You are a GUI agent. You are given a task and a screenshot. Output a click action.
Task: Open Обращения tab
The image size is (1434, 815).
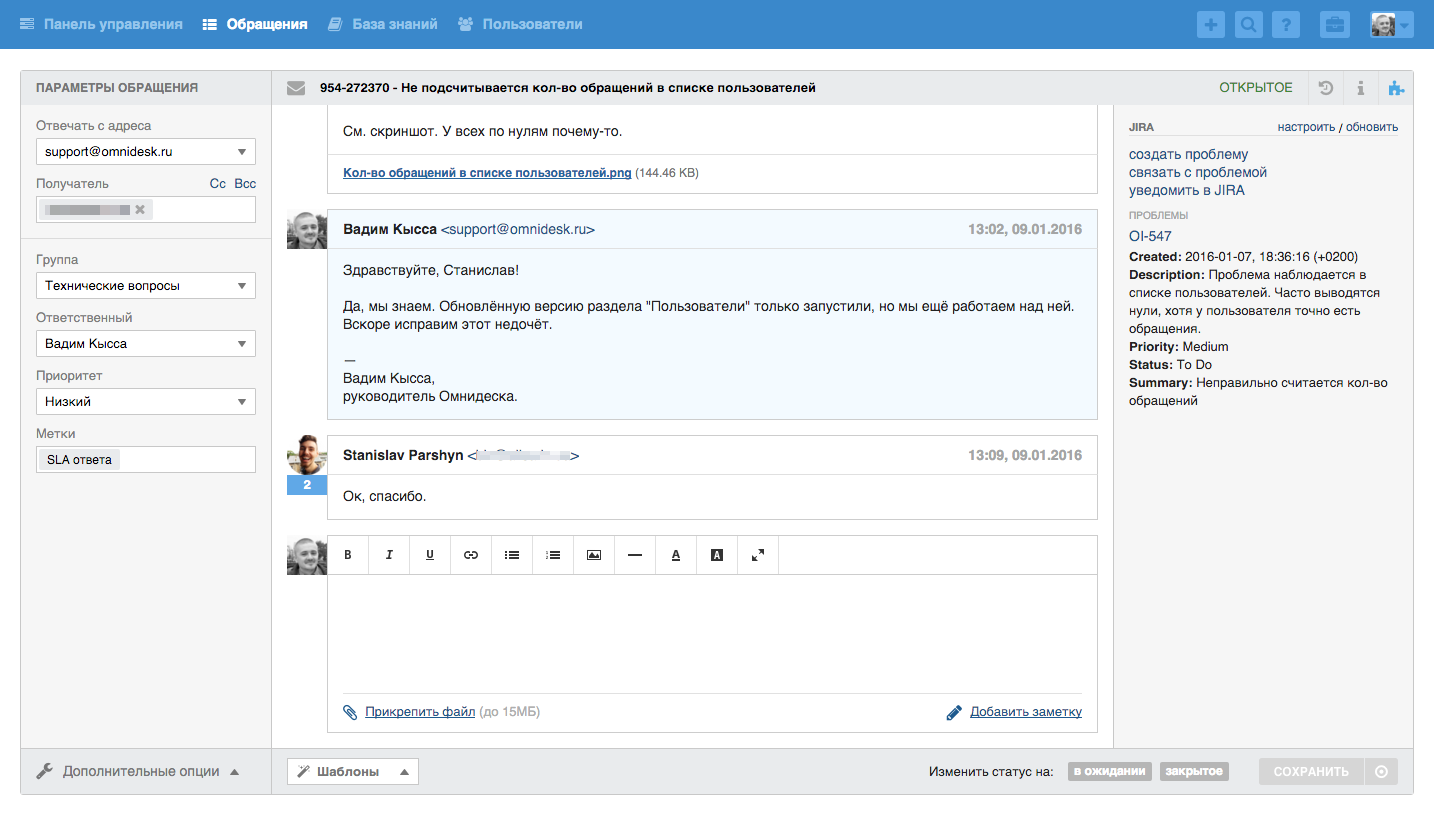pos(255,24)
